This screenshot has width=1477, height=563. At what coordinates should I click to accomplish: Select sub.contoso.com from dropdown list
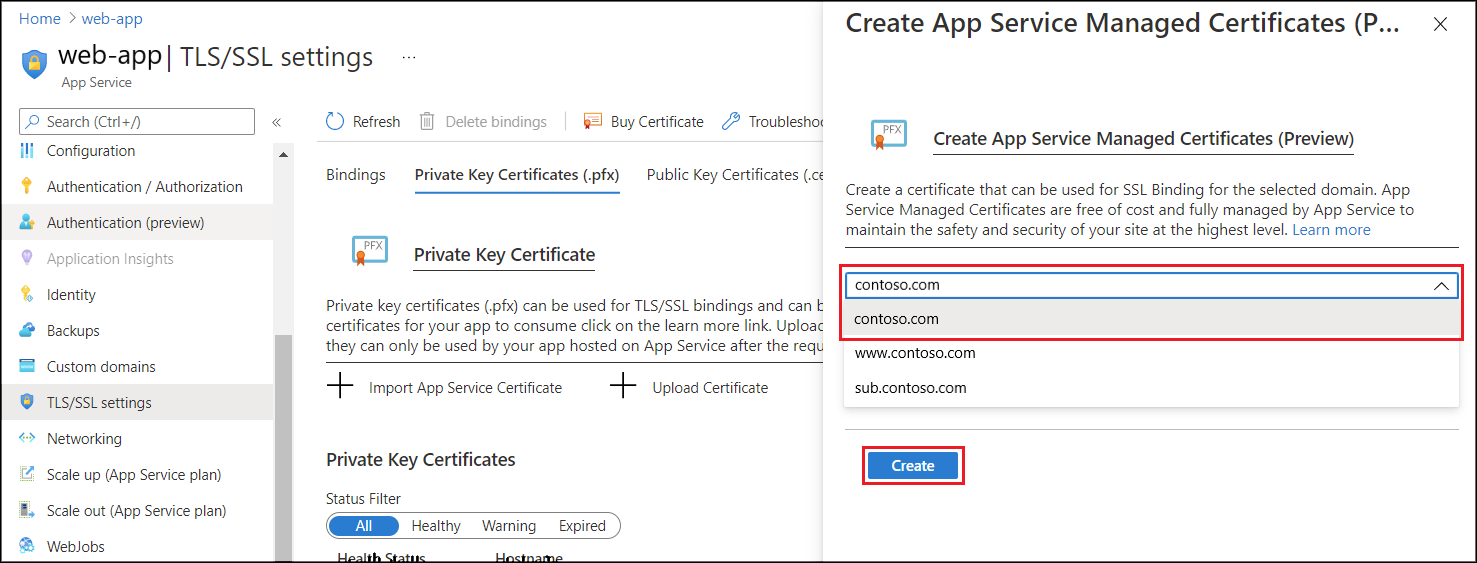[1151, 388]
